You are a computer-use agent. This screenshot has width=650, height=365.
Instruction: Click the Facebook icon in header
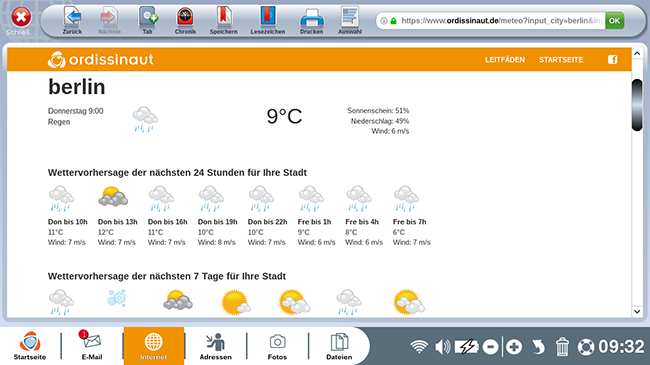pos(612,60)
